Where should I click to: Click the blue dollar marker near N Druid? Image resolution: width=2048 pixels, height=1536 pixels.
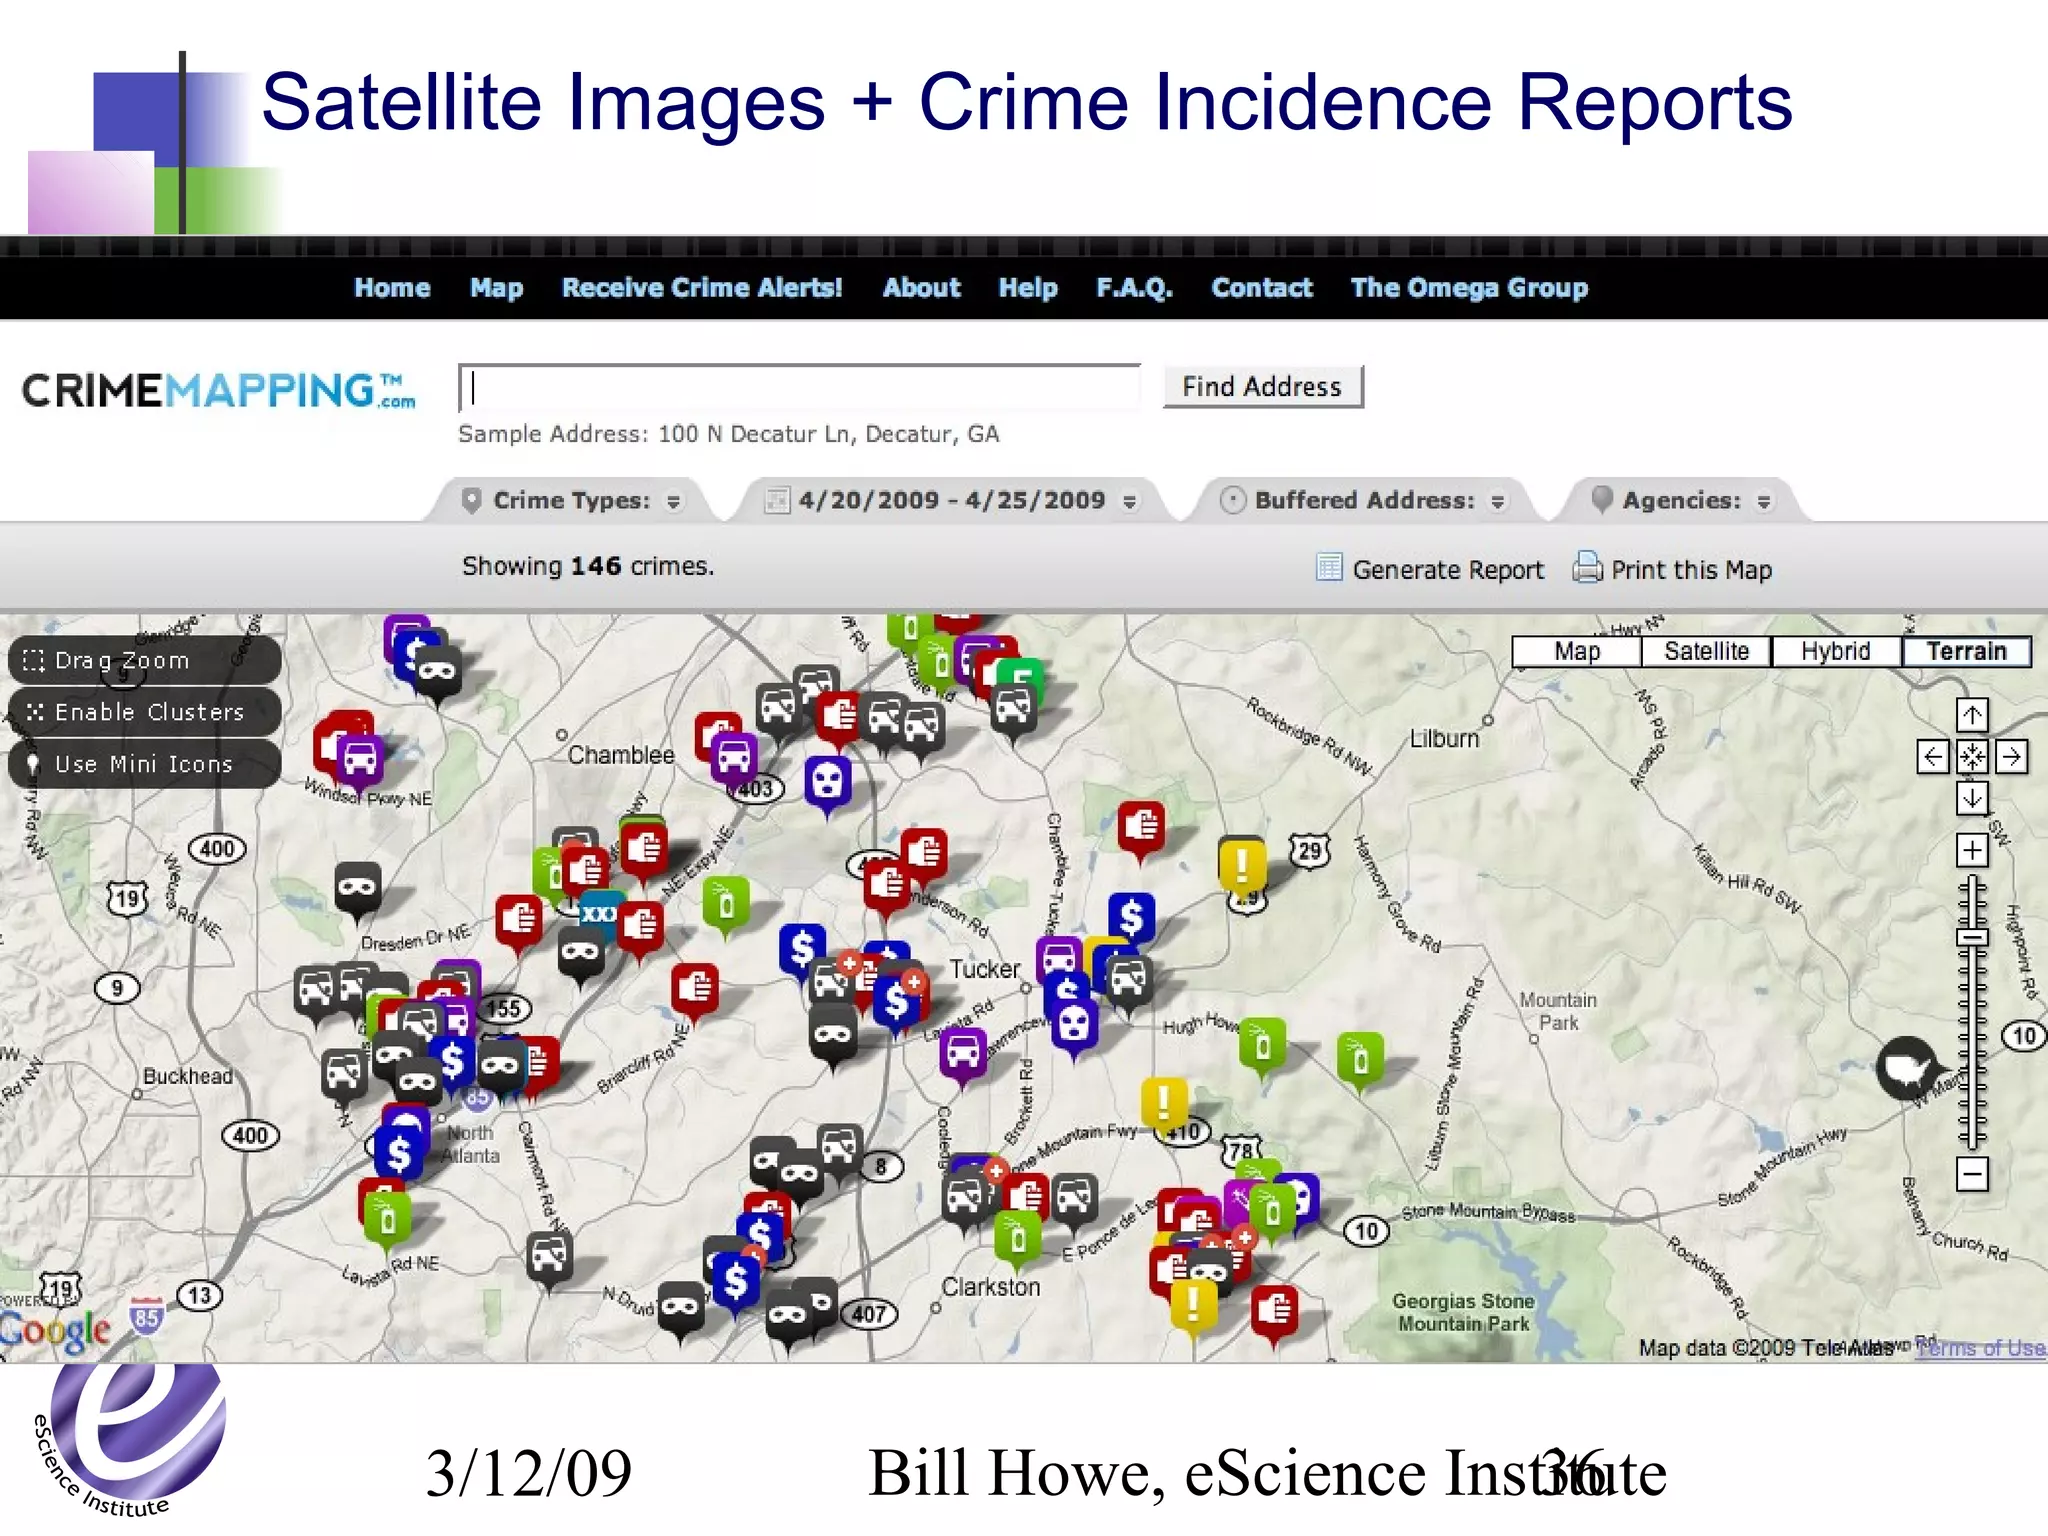[736, 1280]
